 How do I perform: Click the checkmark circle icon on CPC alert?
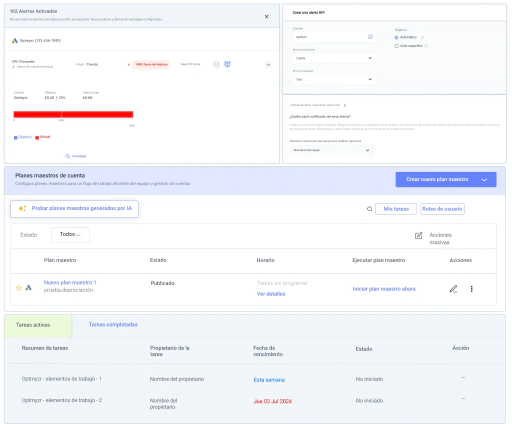[x=216, y=64]
